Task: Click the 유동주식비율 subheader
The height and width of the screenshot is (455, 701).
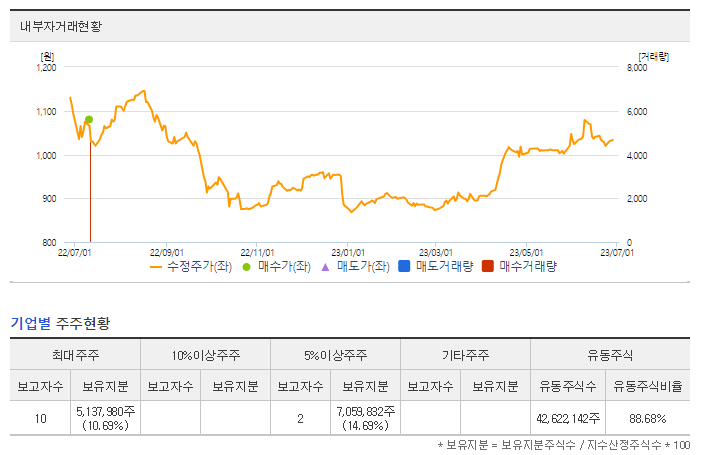Action: (x=648, y=386)
